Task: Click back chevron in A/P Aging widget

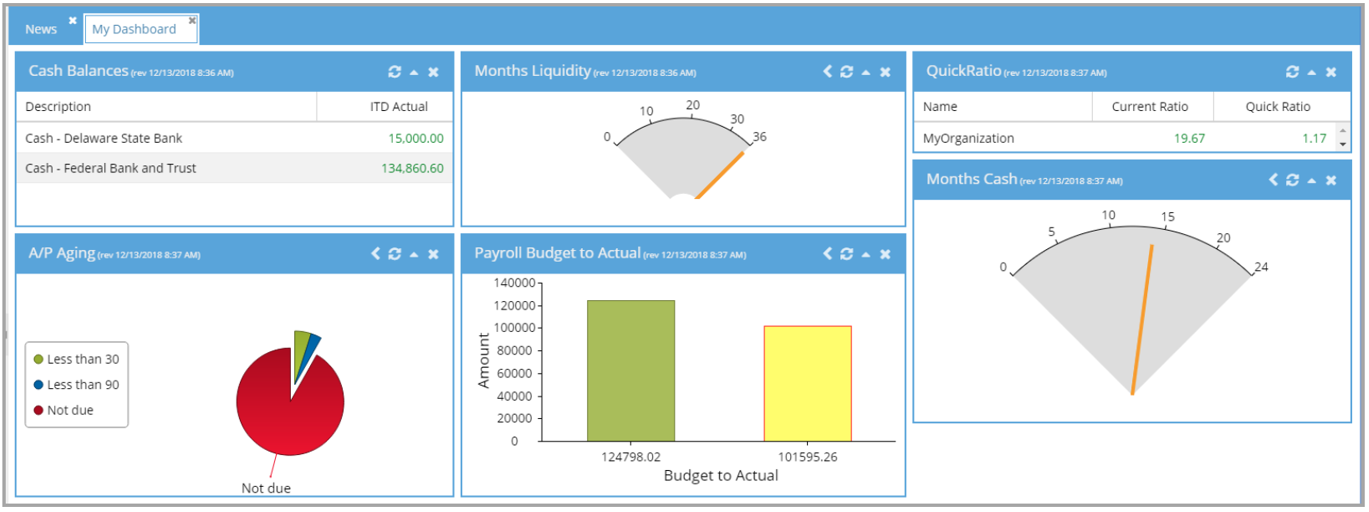Action: (x=375, y=254)
